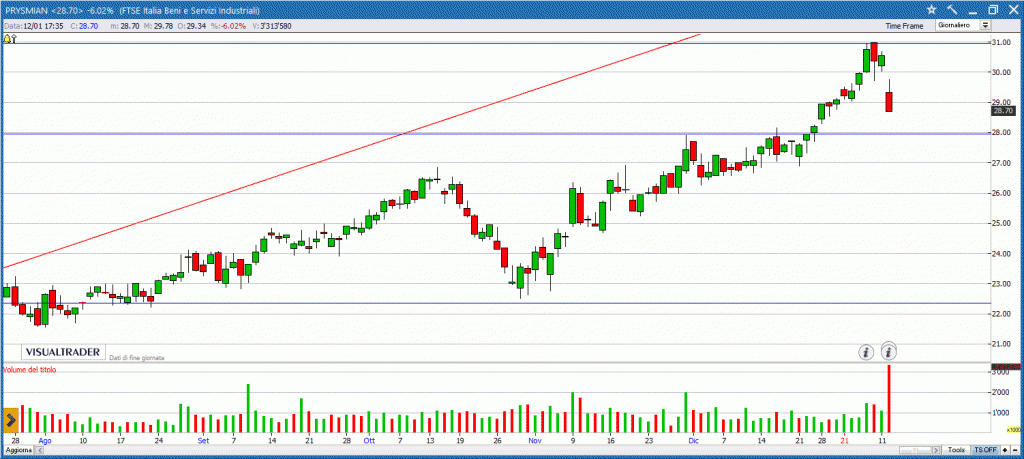Open the hammer tools icon in title bar
1024x459 pixels.
pos(952,10)
